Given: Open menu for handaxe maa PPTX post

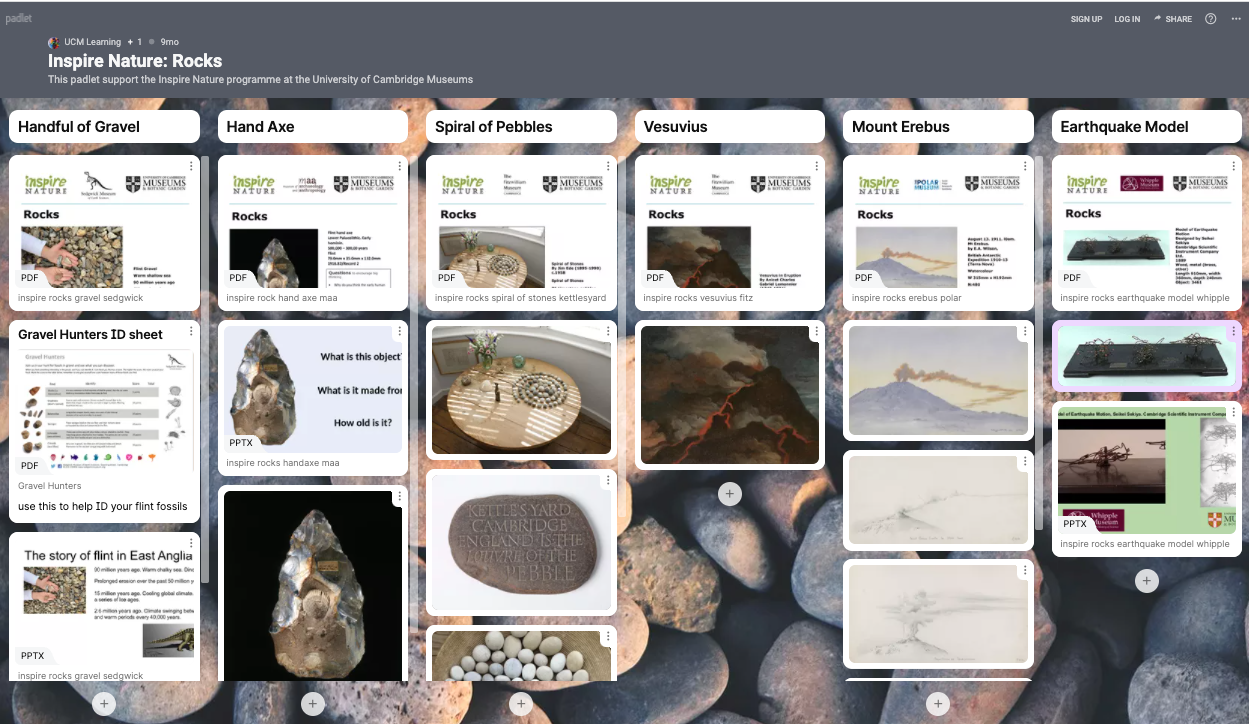Looking at the screenshot, I should coord(399,331).
